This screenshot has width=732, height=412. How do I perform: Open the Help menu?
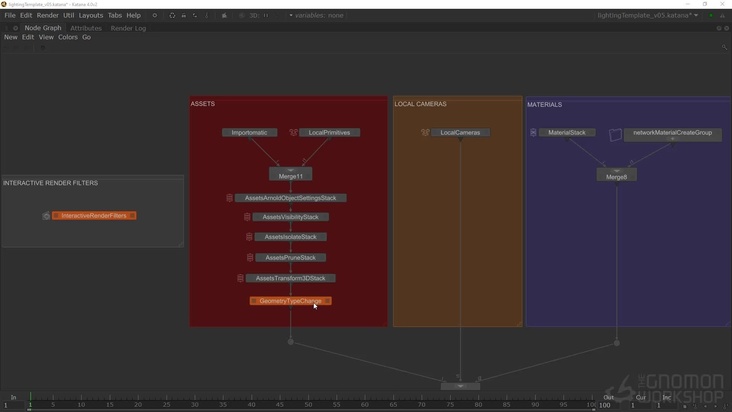(x=134, y=15)
